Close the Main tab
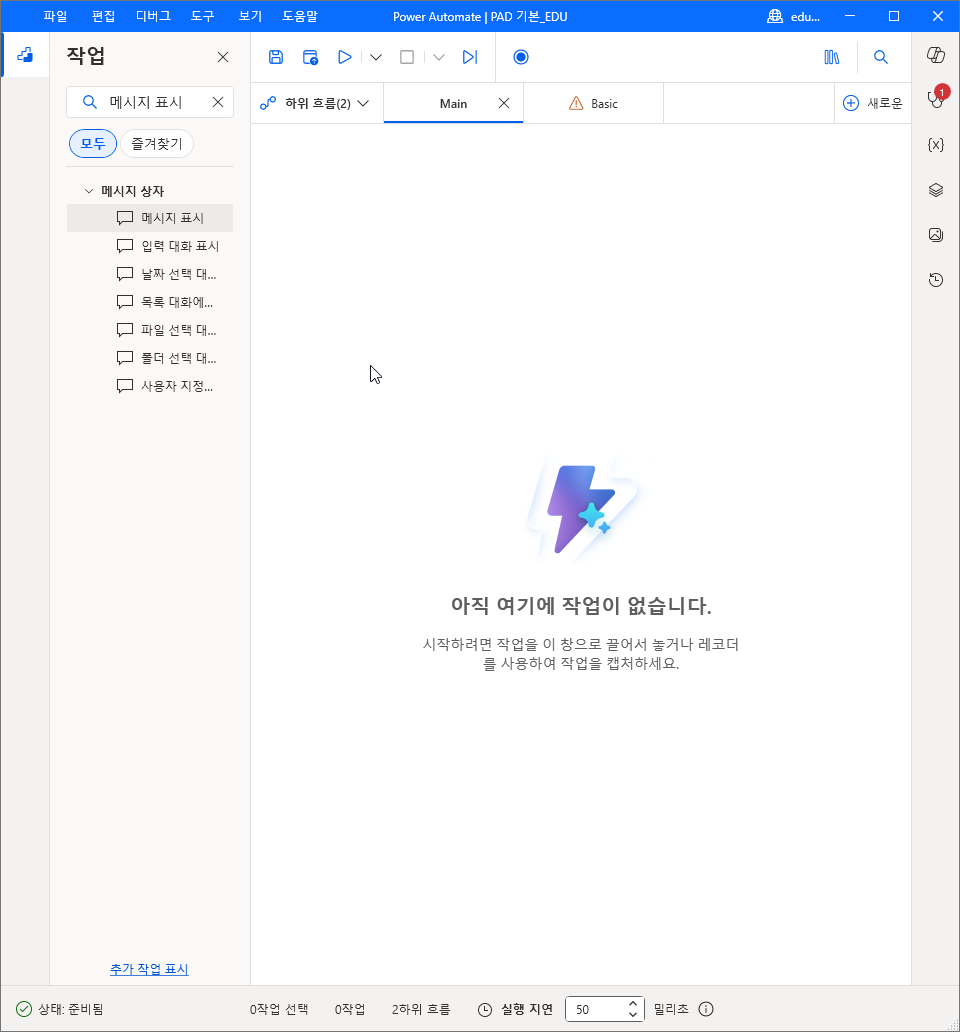The image size is (960, 1032). tap(504, 103)
